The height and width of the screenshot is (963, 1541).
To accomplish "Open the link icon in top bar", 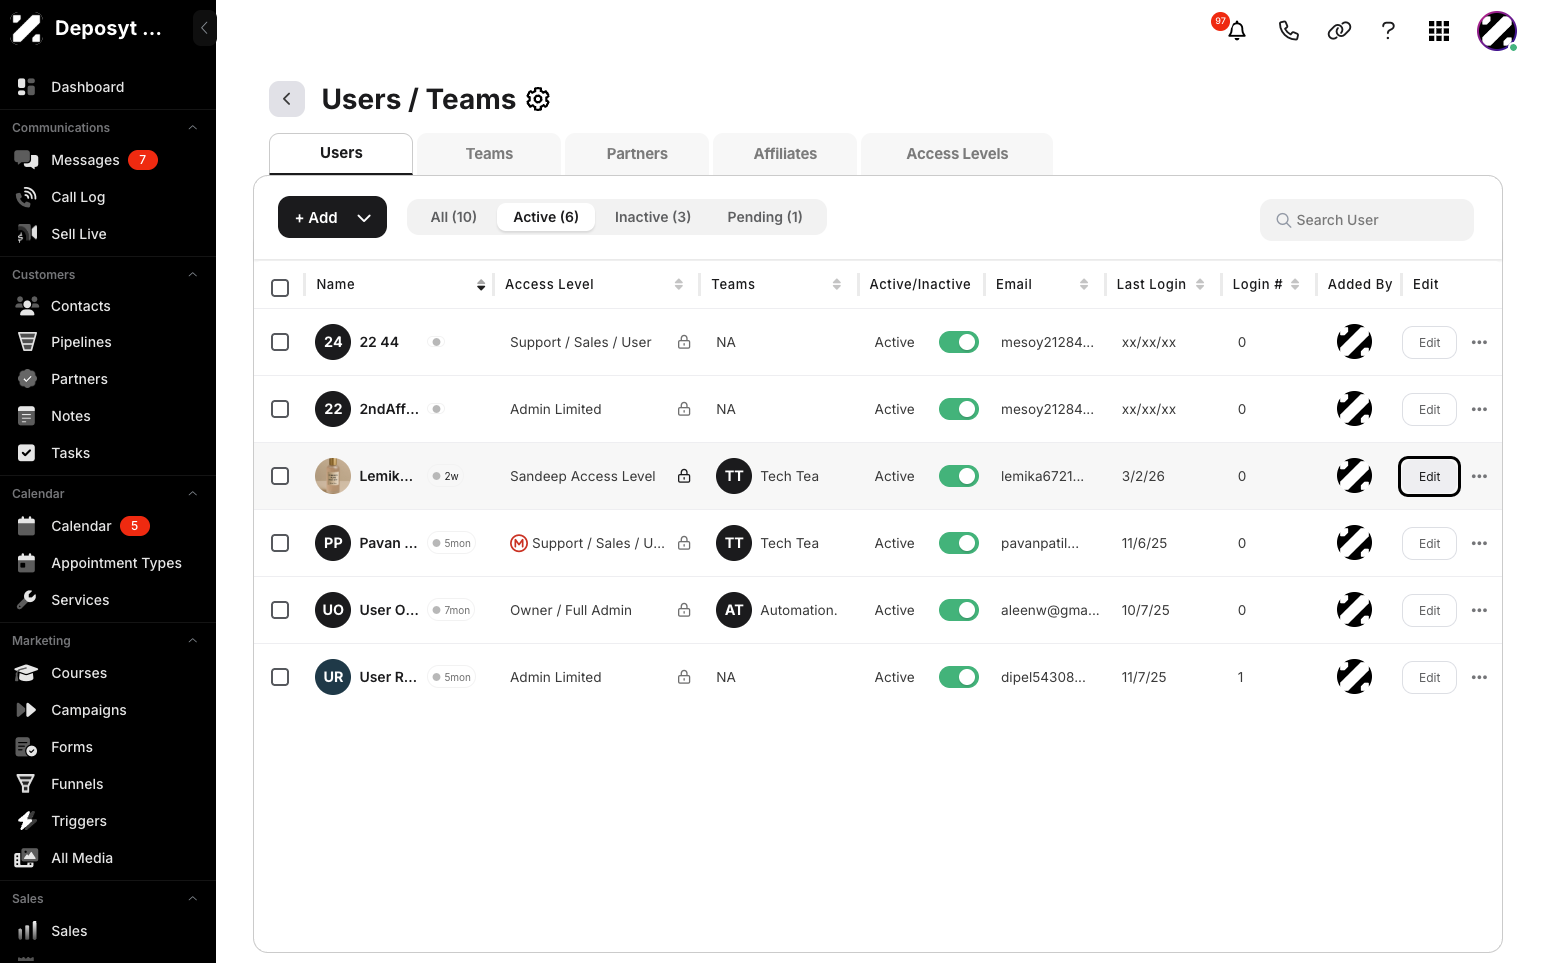I will [x=1339, y=31].
